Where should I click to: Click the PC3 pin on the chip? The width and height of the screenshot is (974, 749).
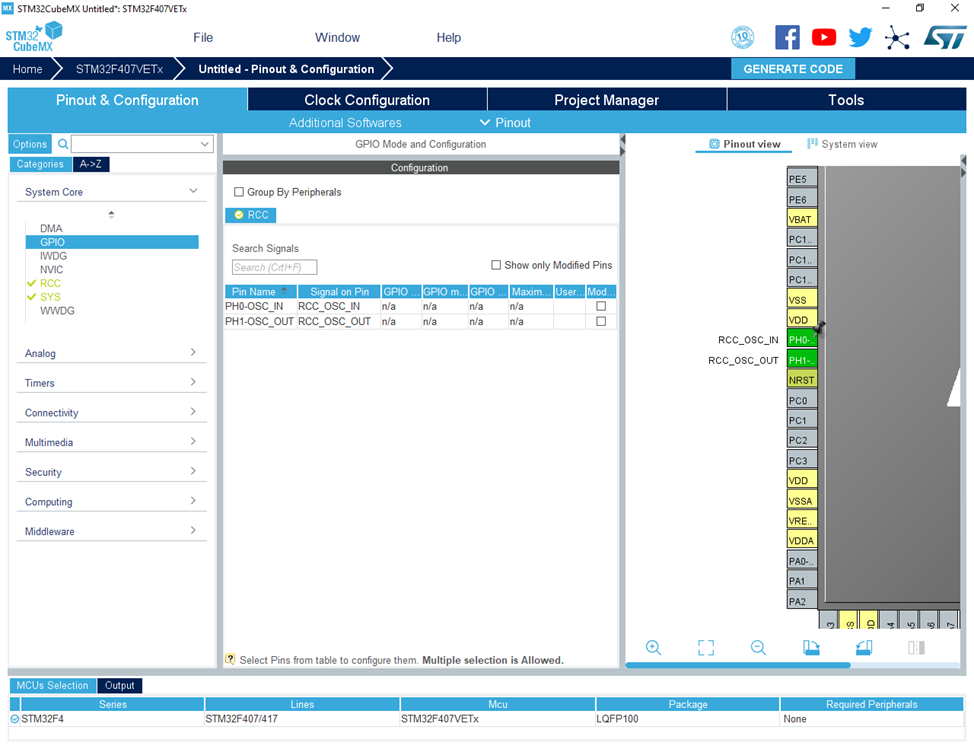click(801, 461)
